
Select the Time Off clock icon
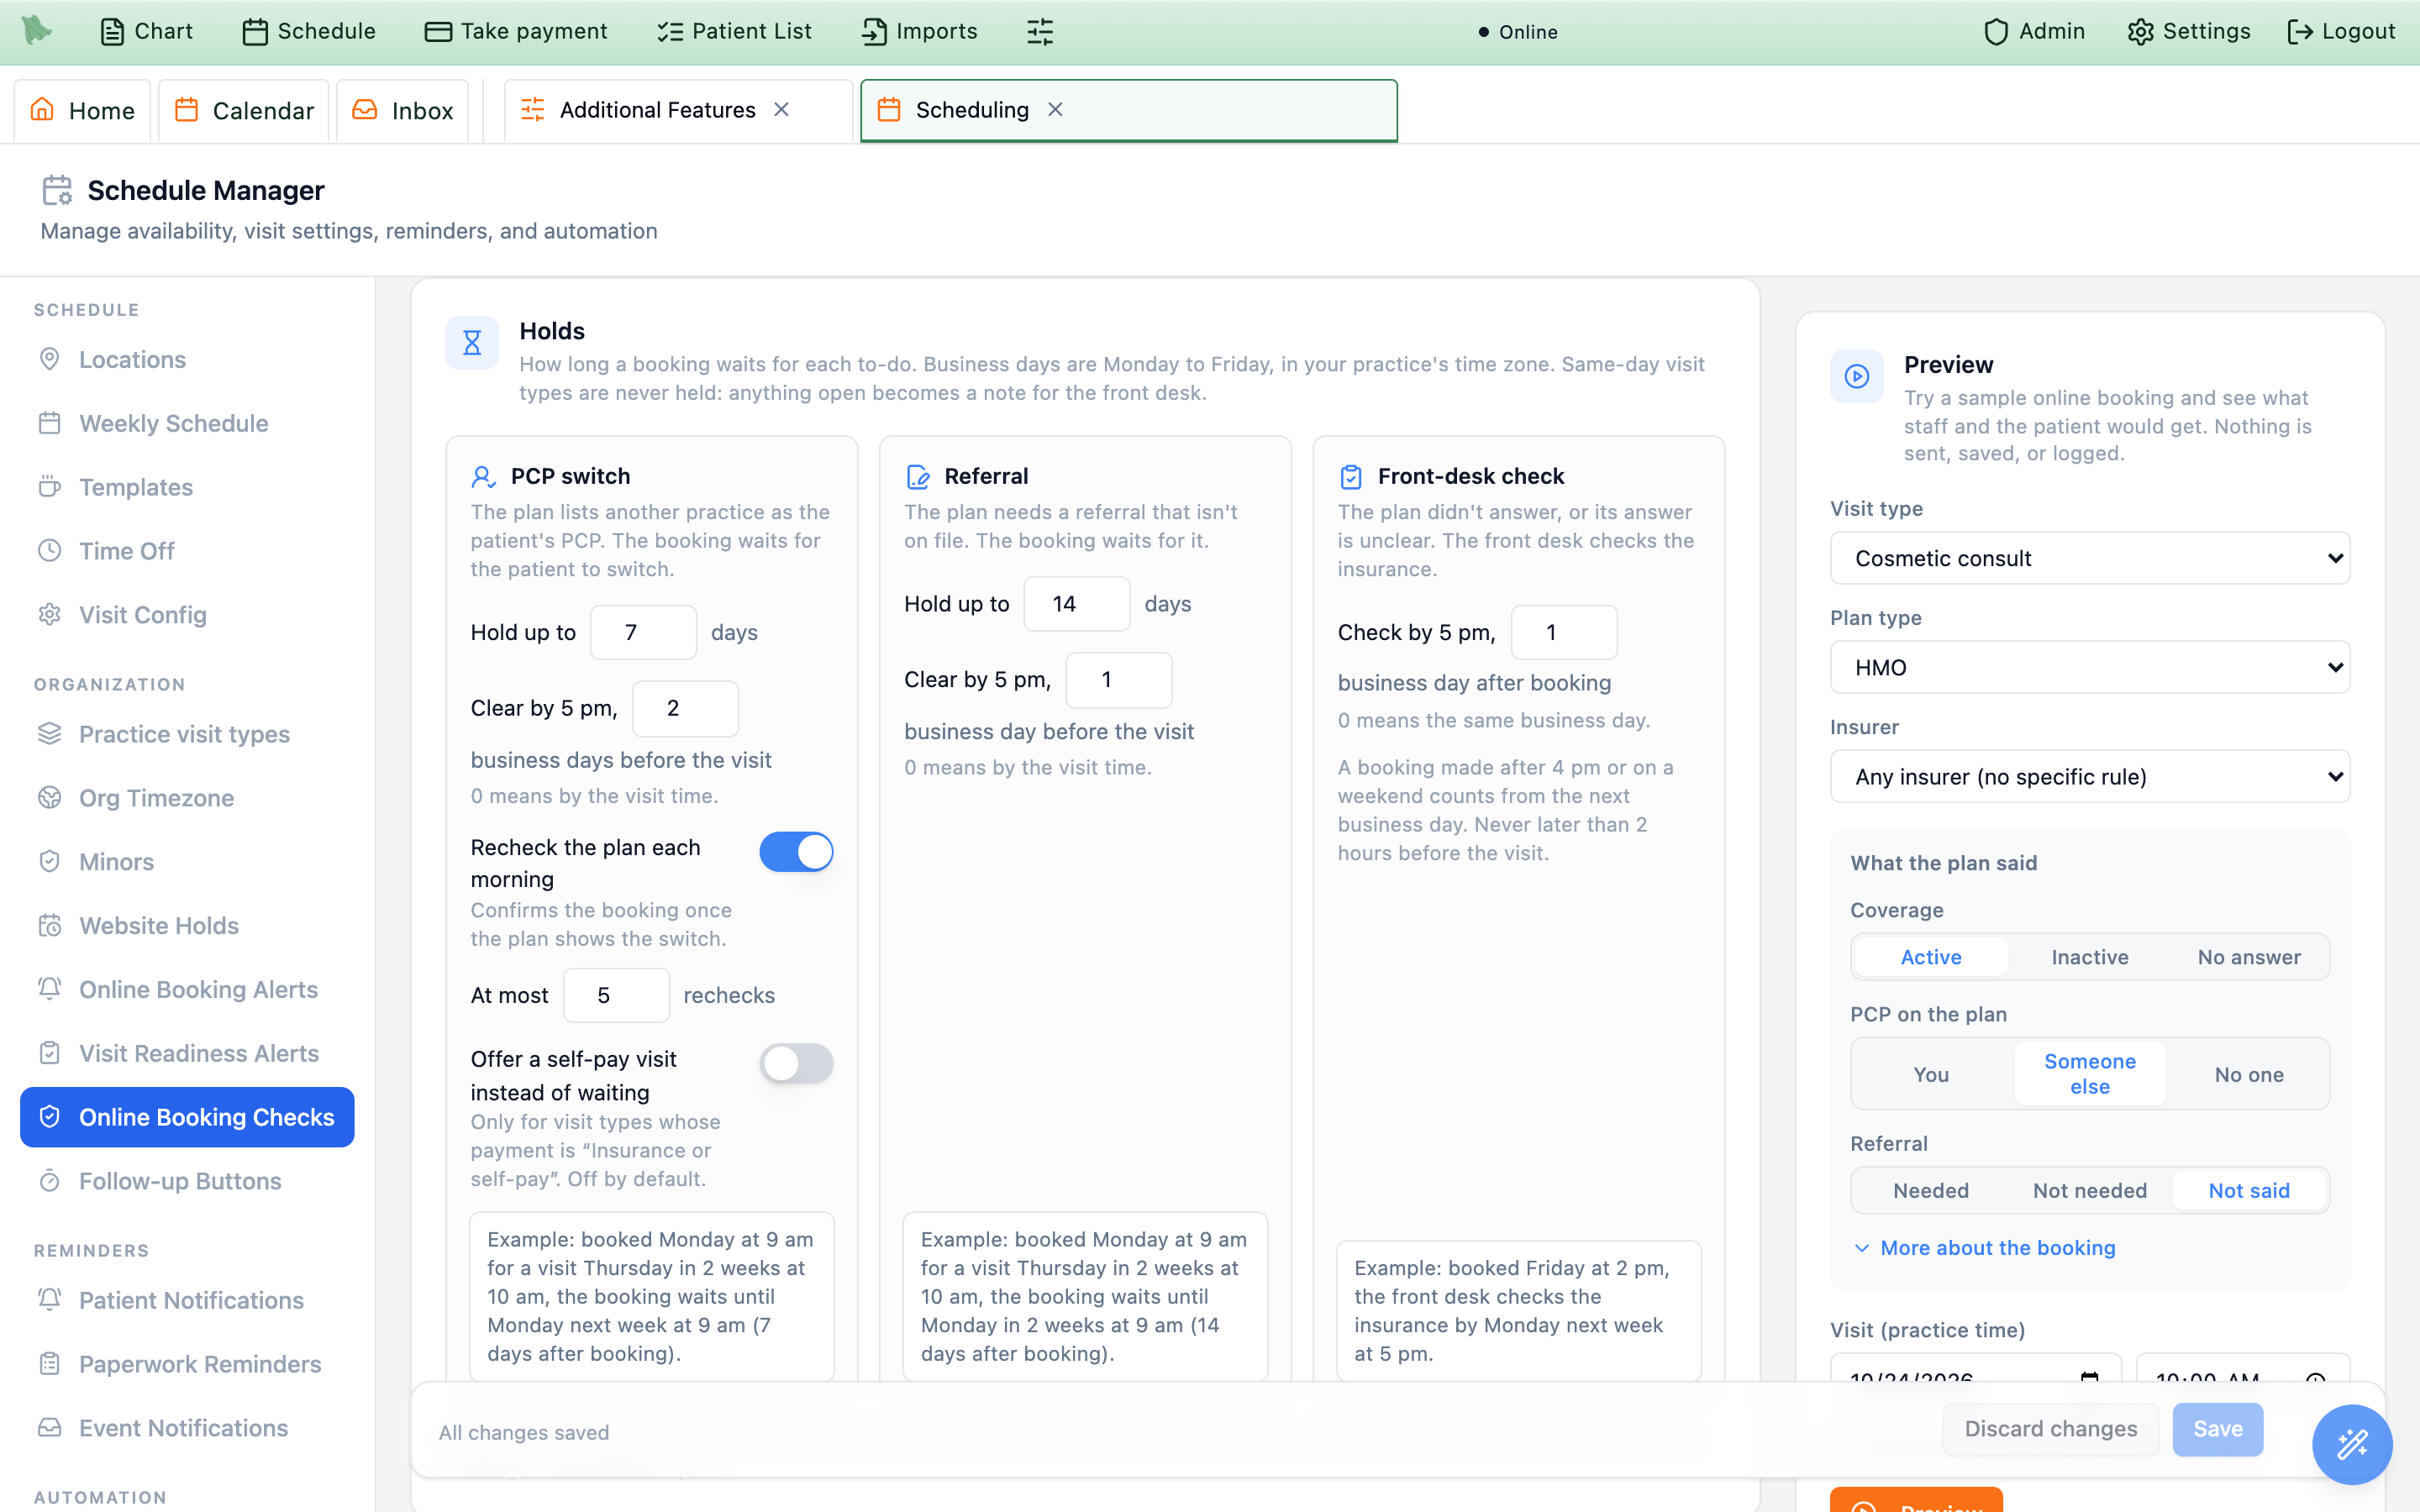click(49, 550)
